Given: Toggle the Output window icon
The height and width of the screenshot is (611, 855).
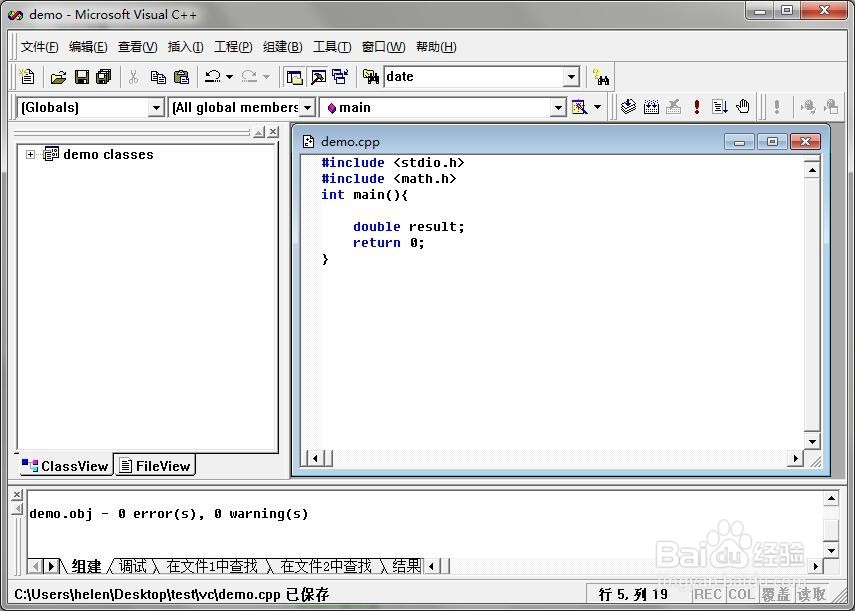Looking at the screenshot, I should tap(318, 77).
